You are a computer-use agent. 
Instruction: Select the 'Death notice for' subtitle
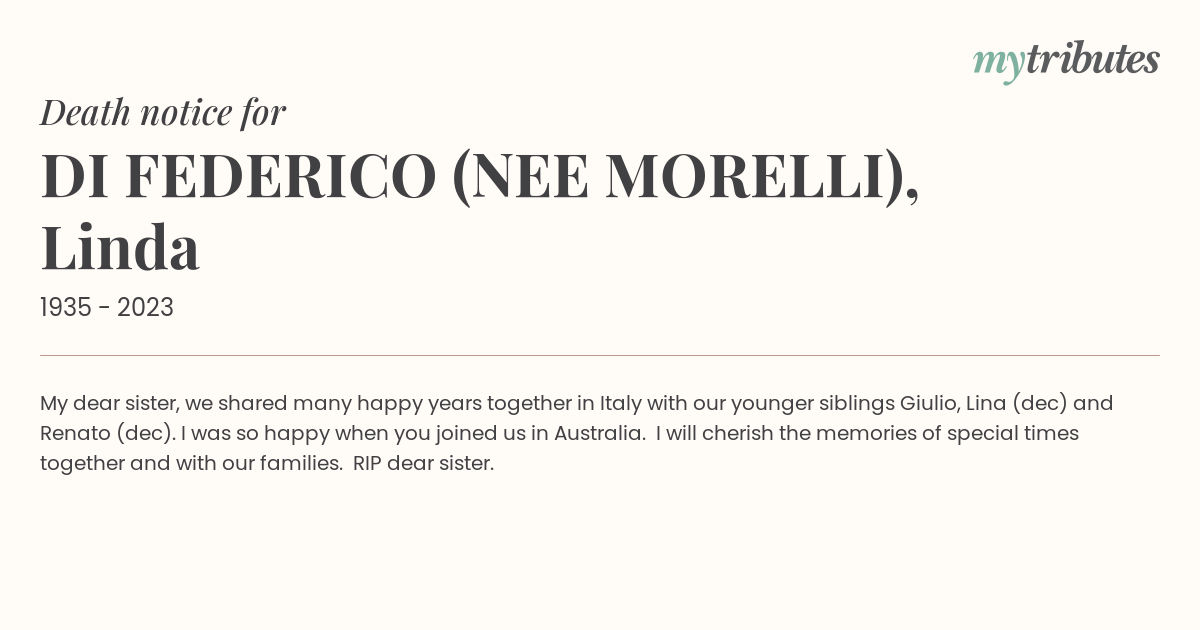point(163,113)
